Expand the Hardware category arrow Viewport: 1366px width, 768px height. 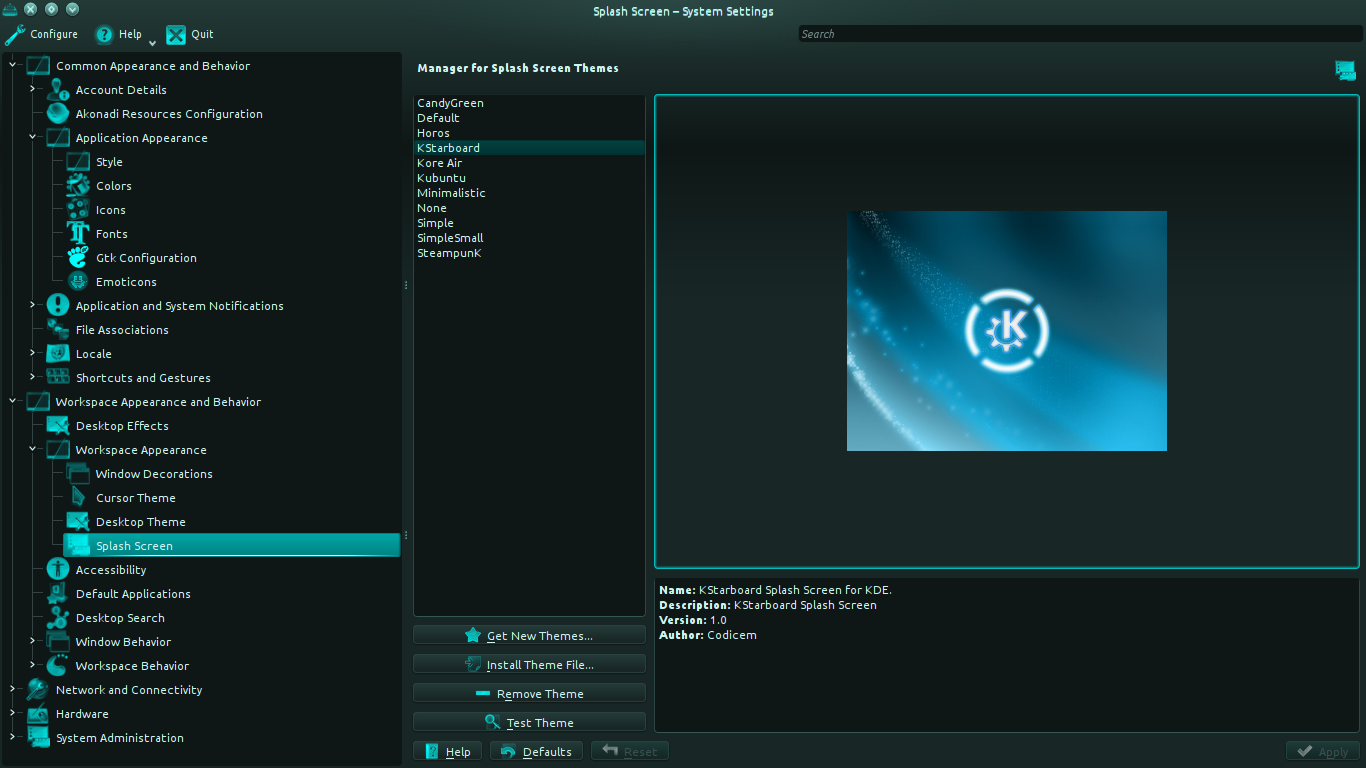(x=13, y=714)
